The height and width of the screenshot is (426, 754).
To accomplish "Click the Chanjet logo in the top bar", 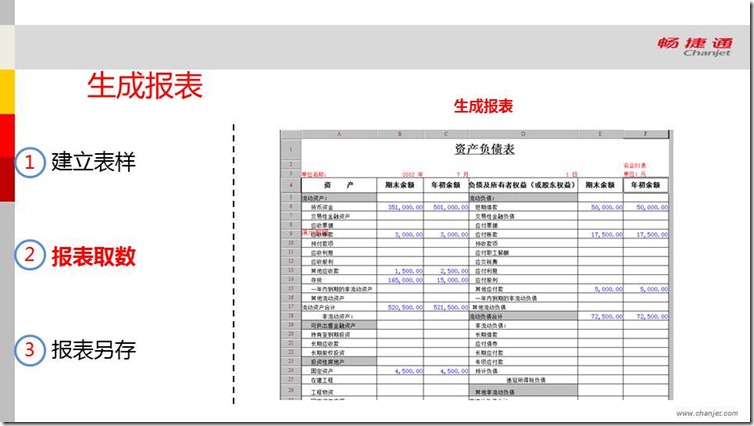I will [x=695, y=47].
